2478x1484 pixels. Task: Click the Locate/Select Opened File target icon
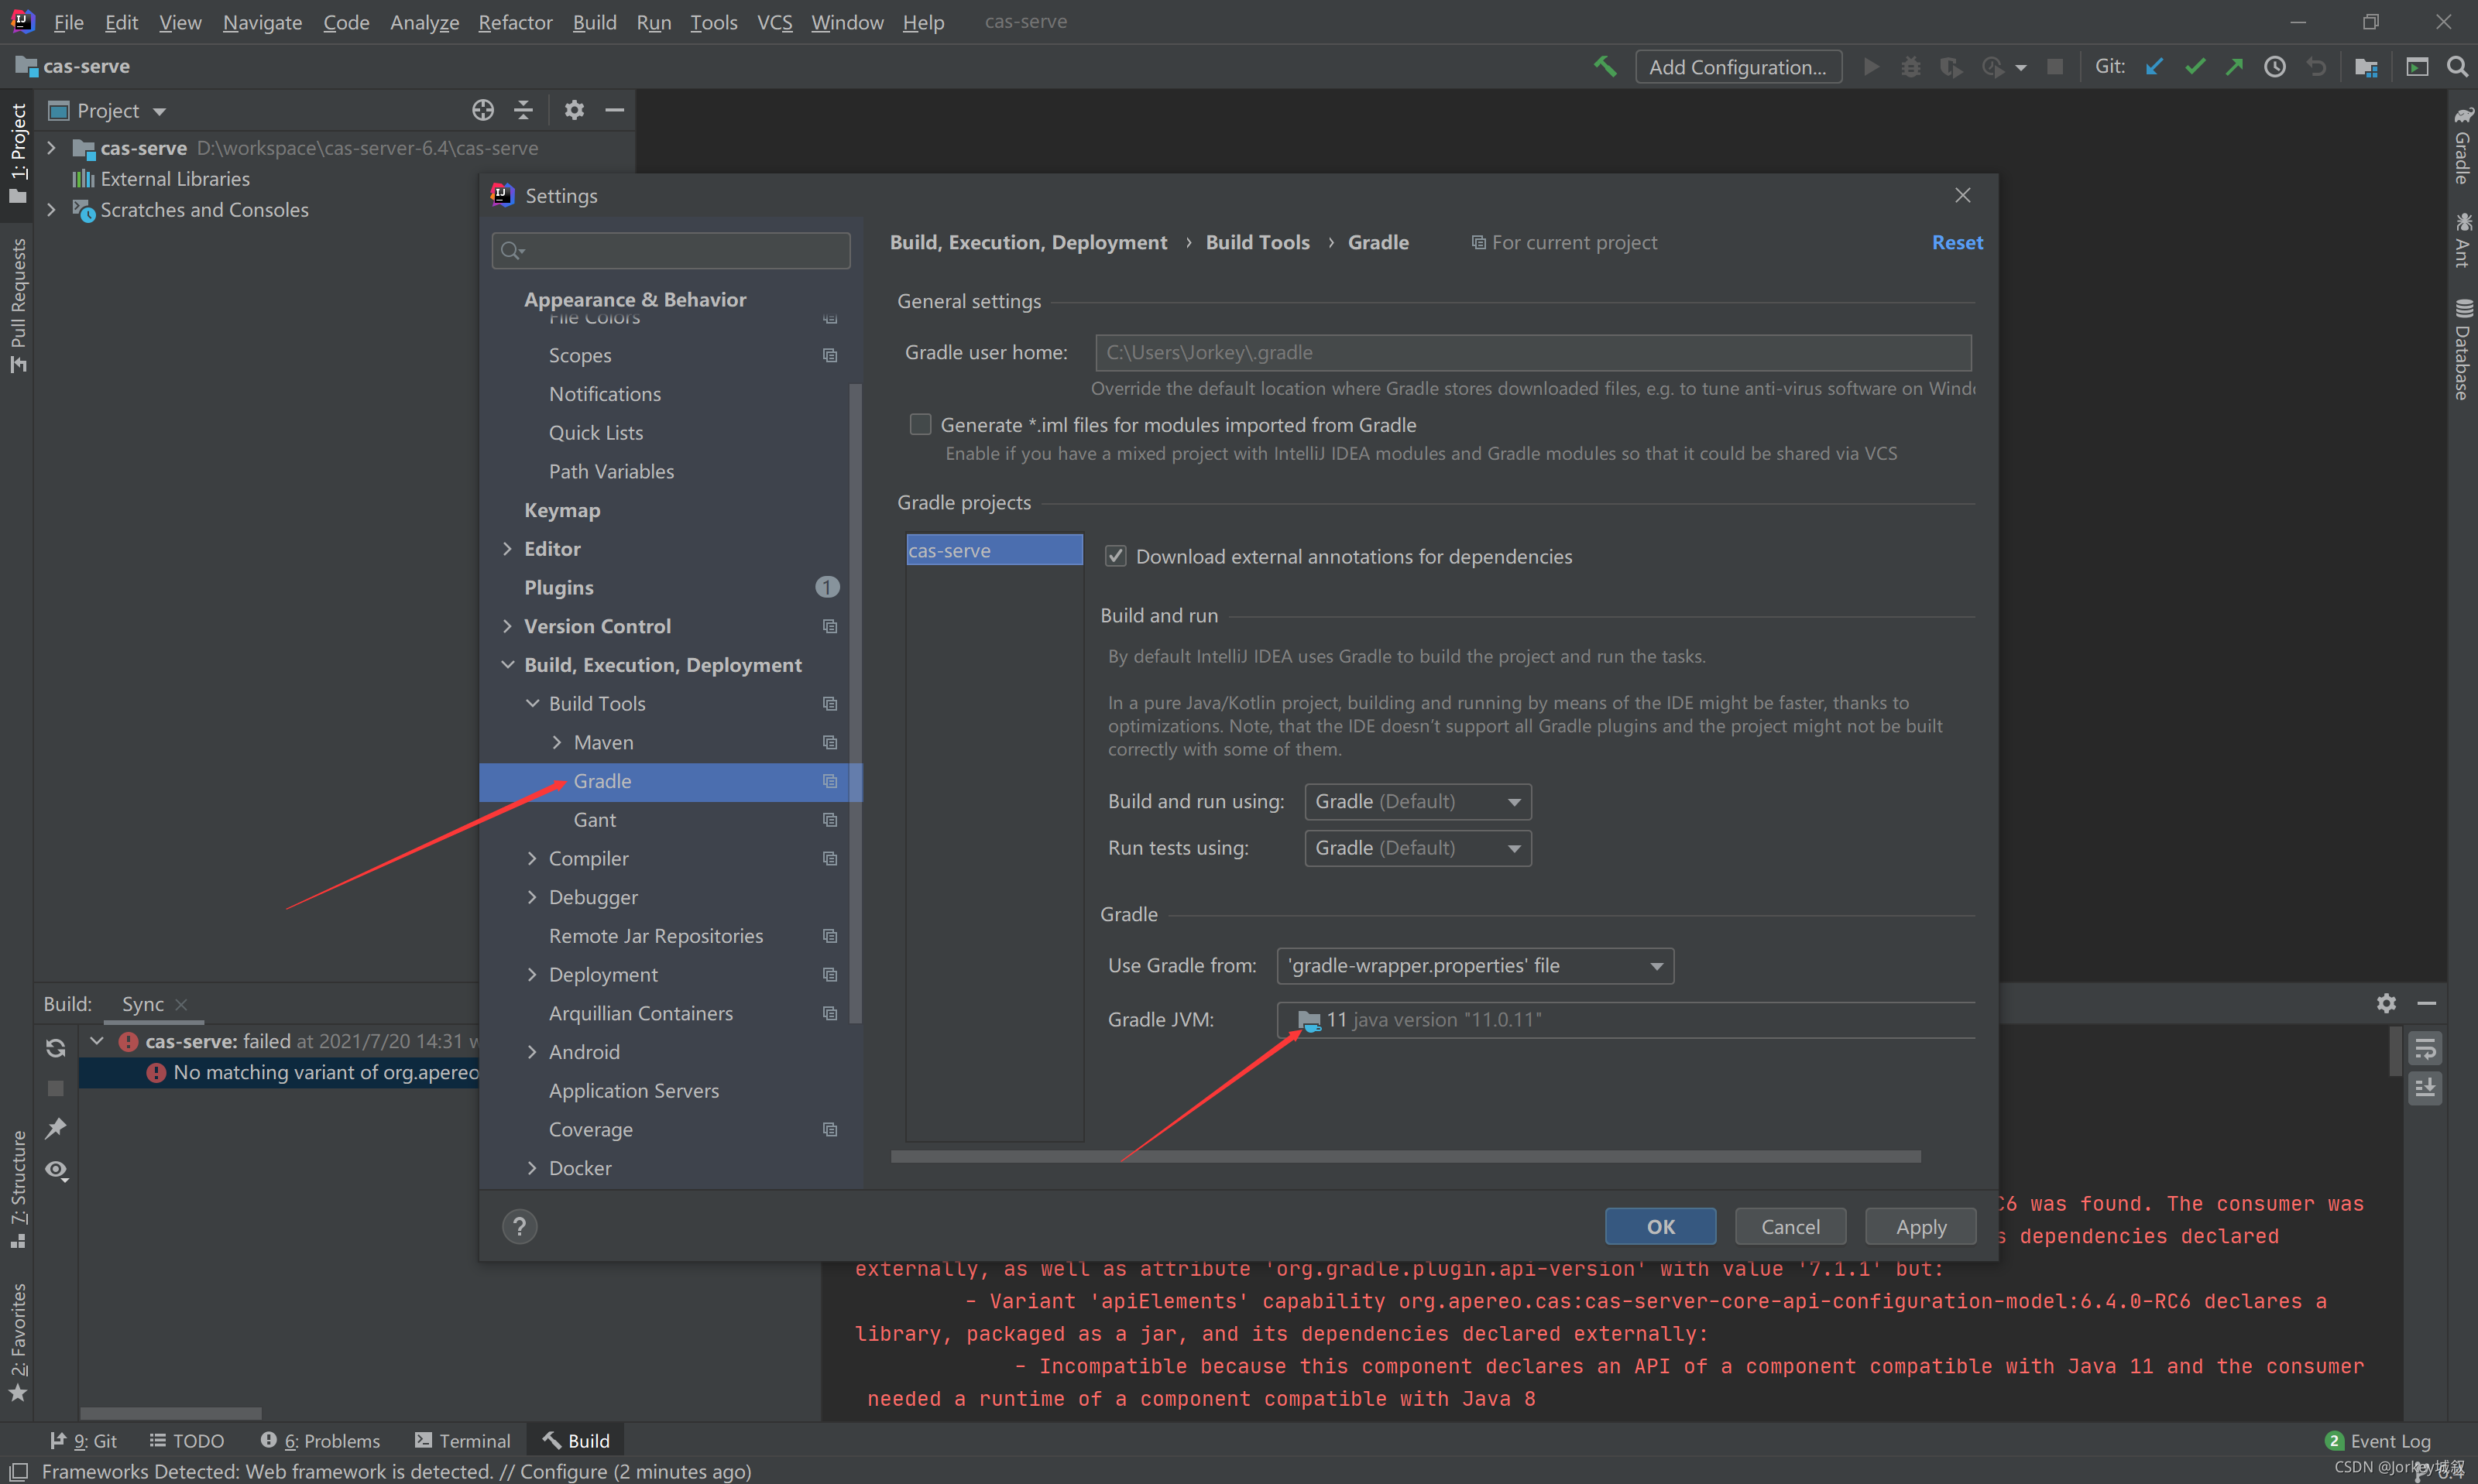coord(483,110)
